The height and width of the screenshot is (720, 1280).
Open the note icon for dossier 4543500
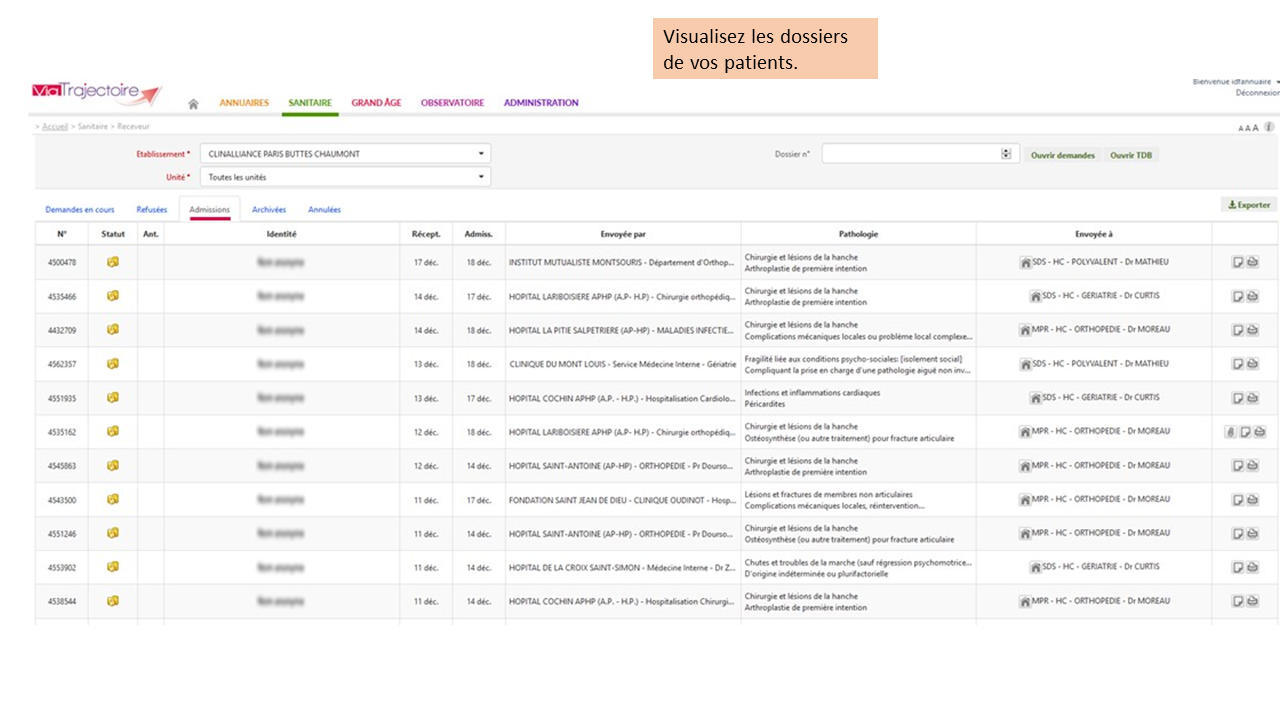click(x=1238, y=500)
